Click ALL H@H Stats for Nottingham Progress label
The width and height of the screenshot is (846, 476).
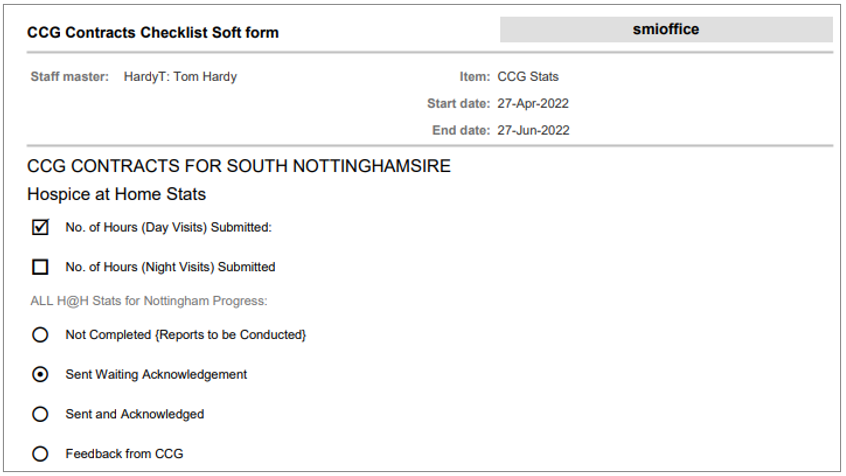click(149, 301)
